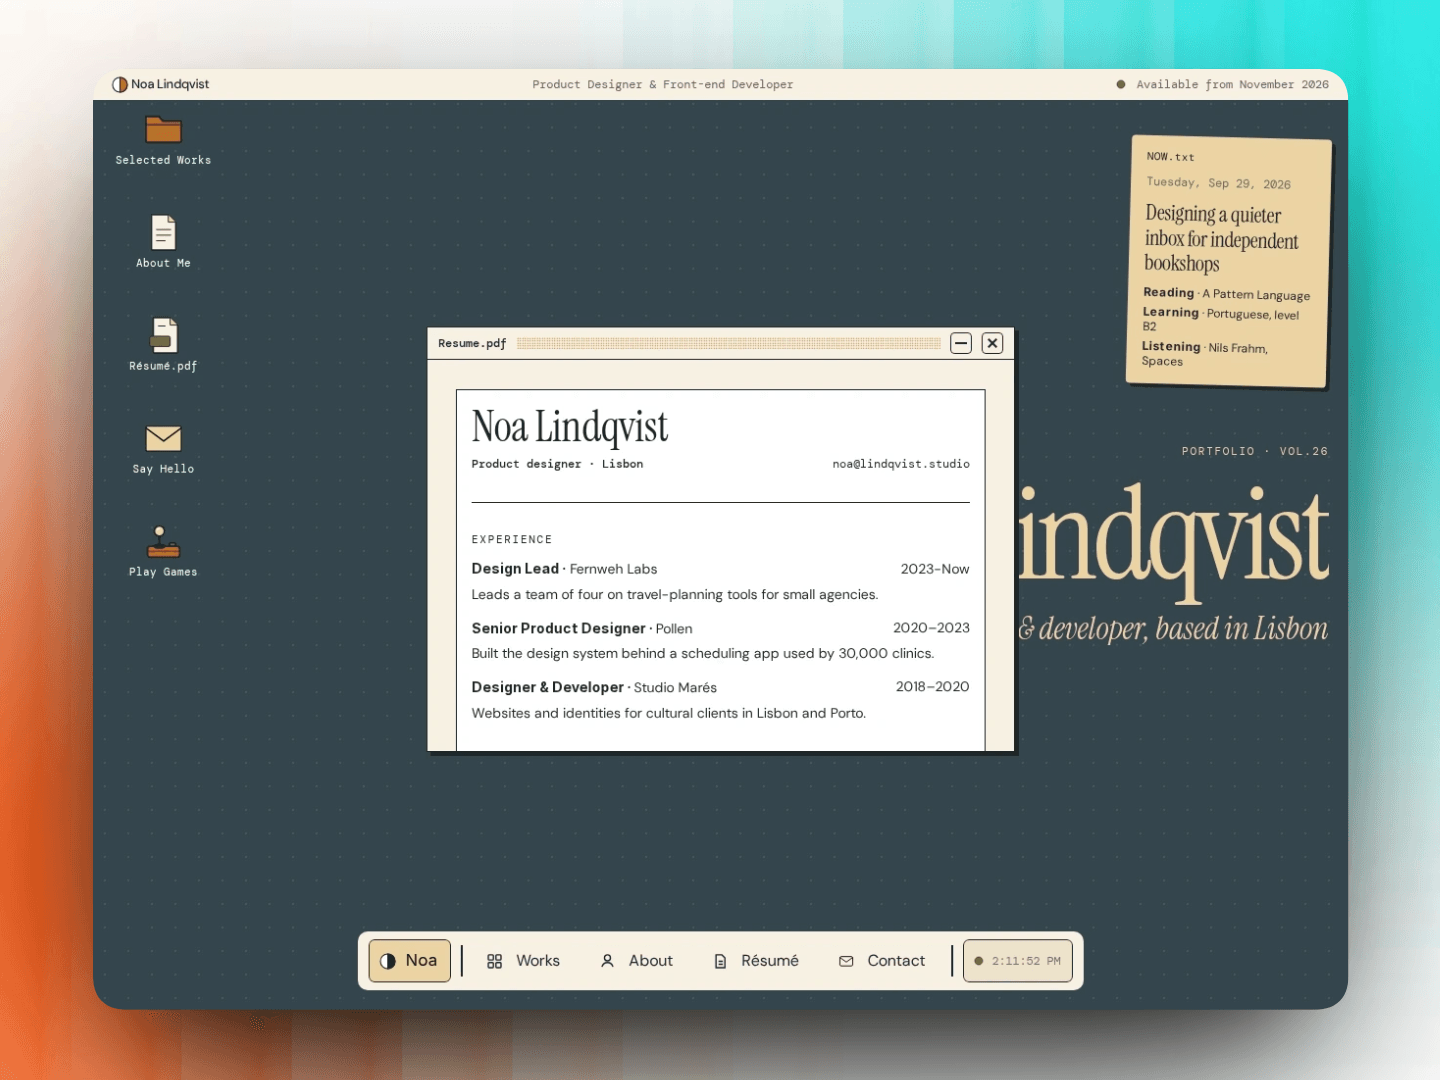Click the Noa Lindqvist name in top bar
1440x1080 pixels.
(x=170, y=84)
